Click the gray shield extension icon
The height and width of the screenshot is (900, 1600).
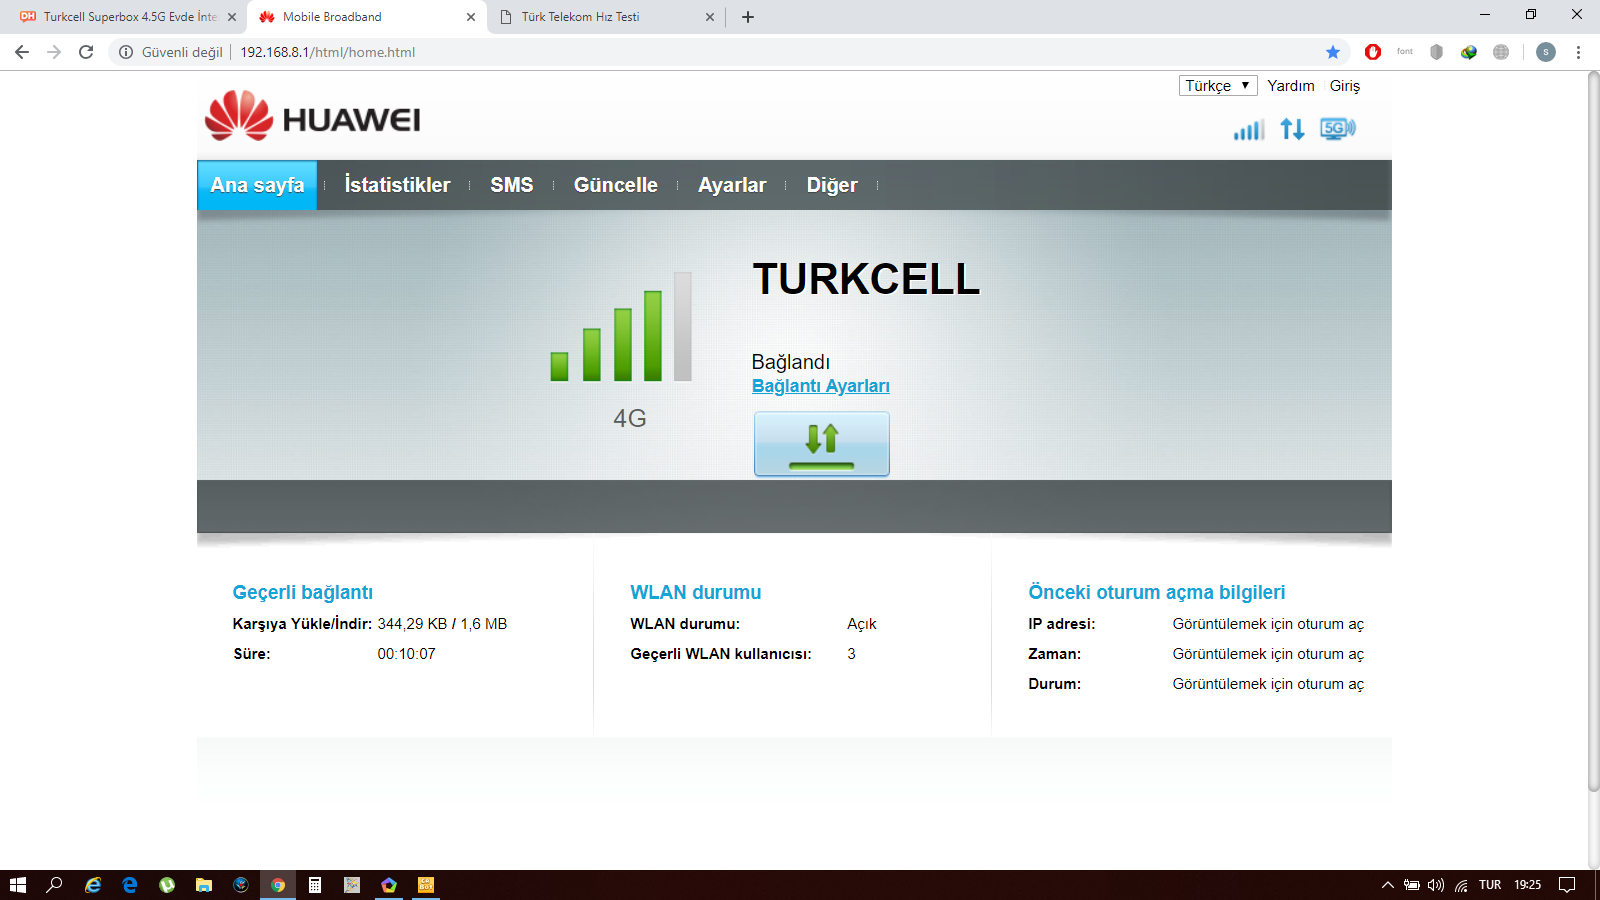[1437, 52]
